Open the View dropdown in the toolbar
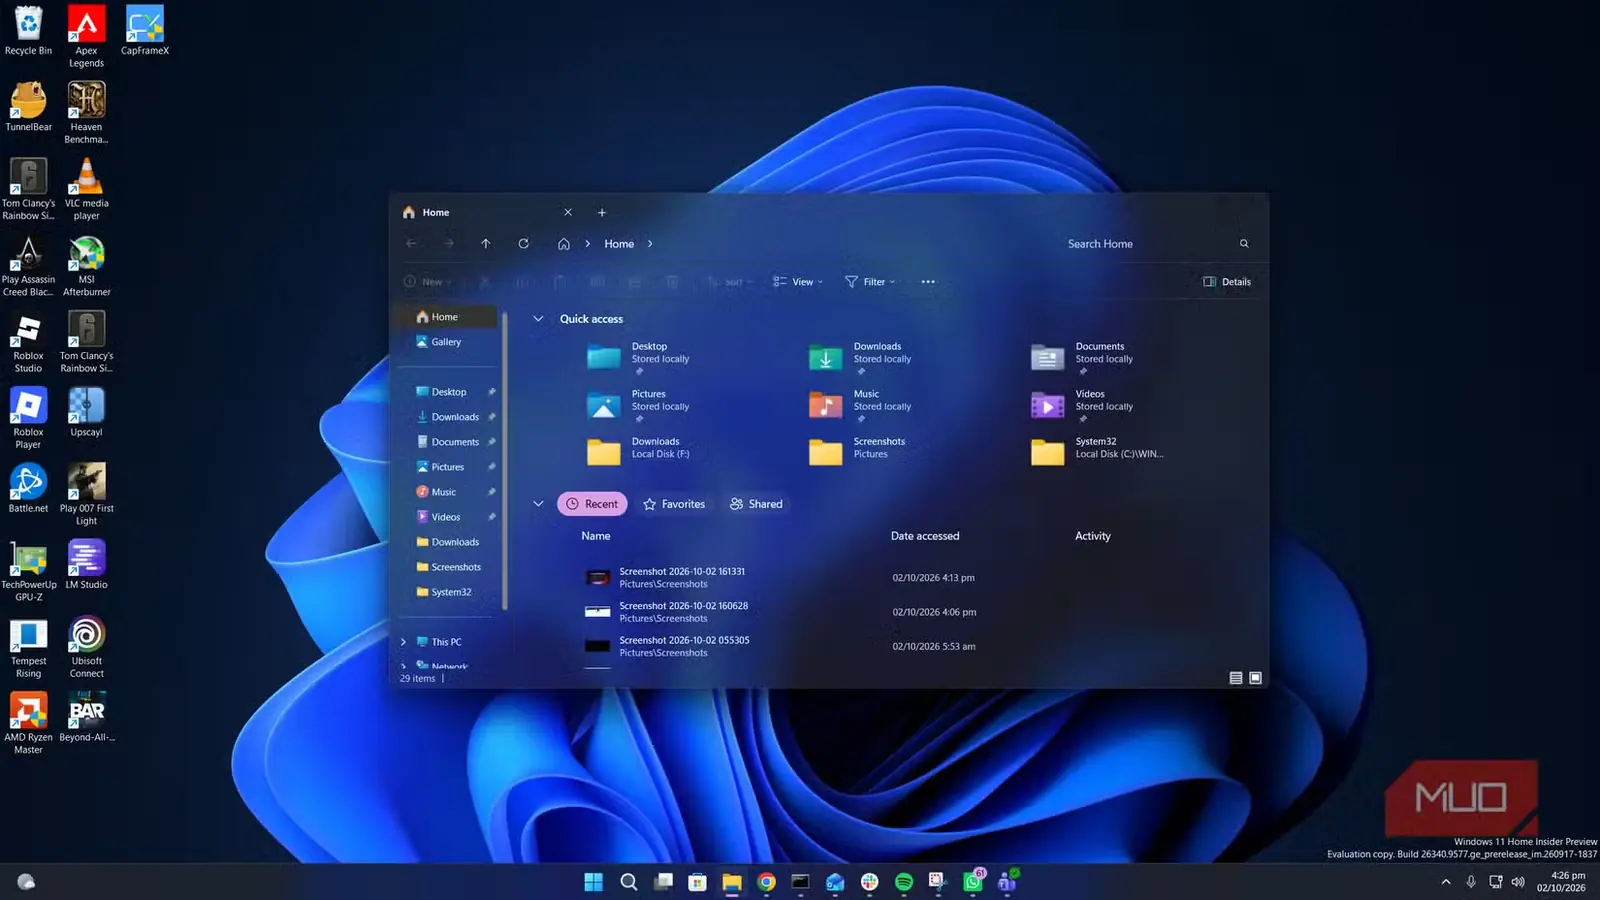This screenshot has width=1600, height=900. coord(798,282)
